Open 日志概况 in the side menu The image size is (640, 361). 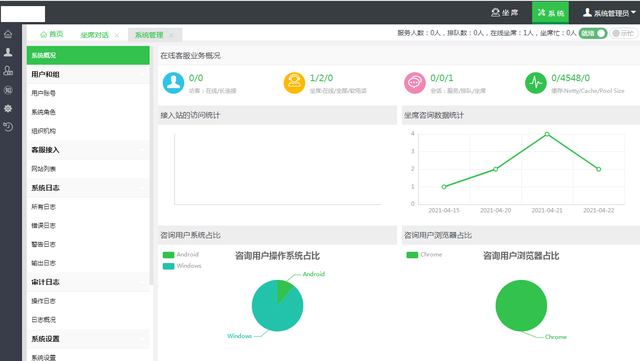[x=88, y=320]
